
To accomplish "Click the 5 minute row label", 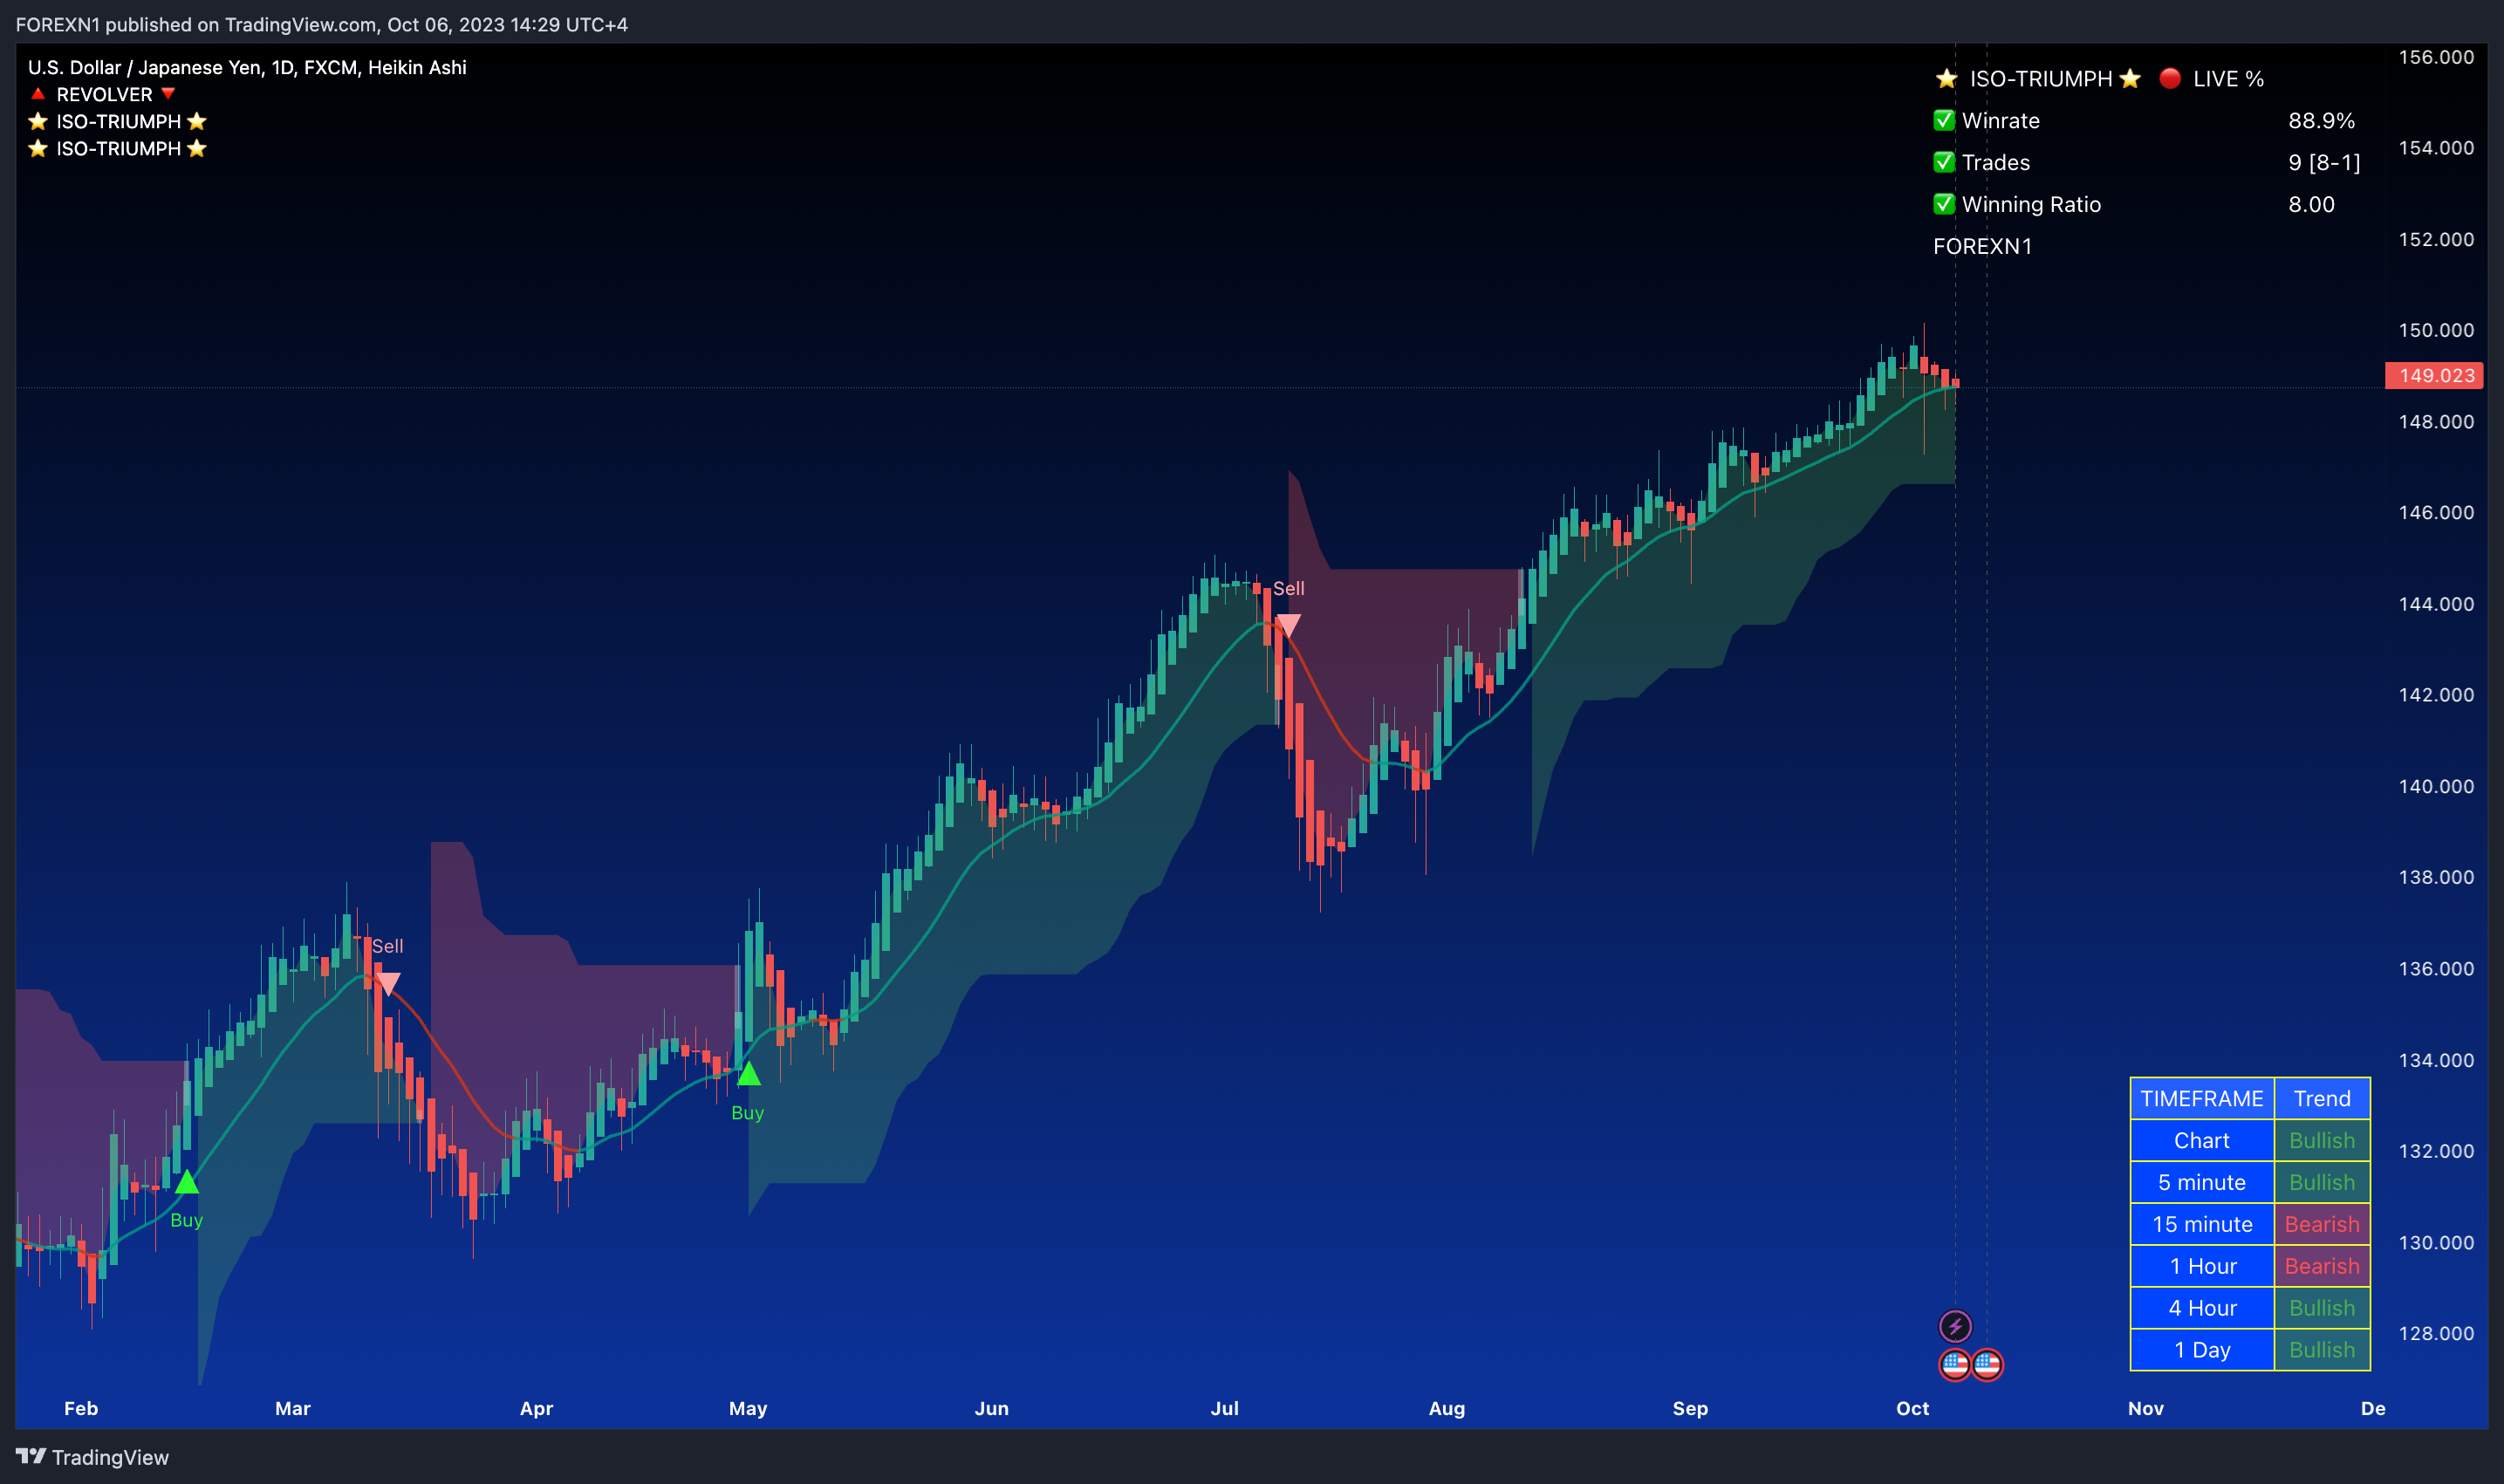I will 2202,1182.
